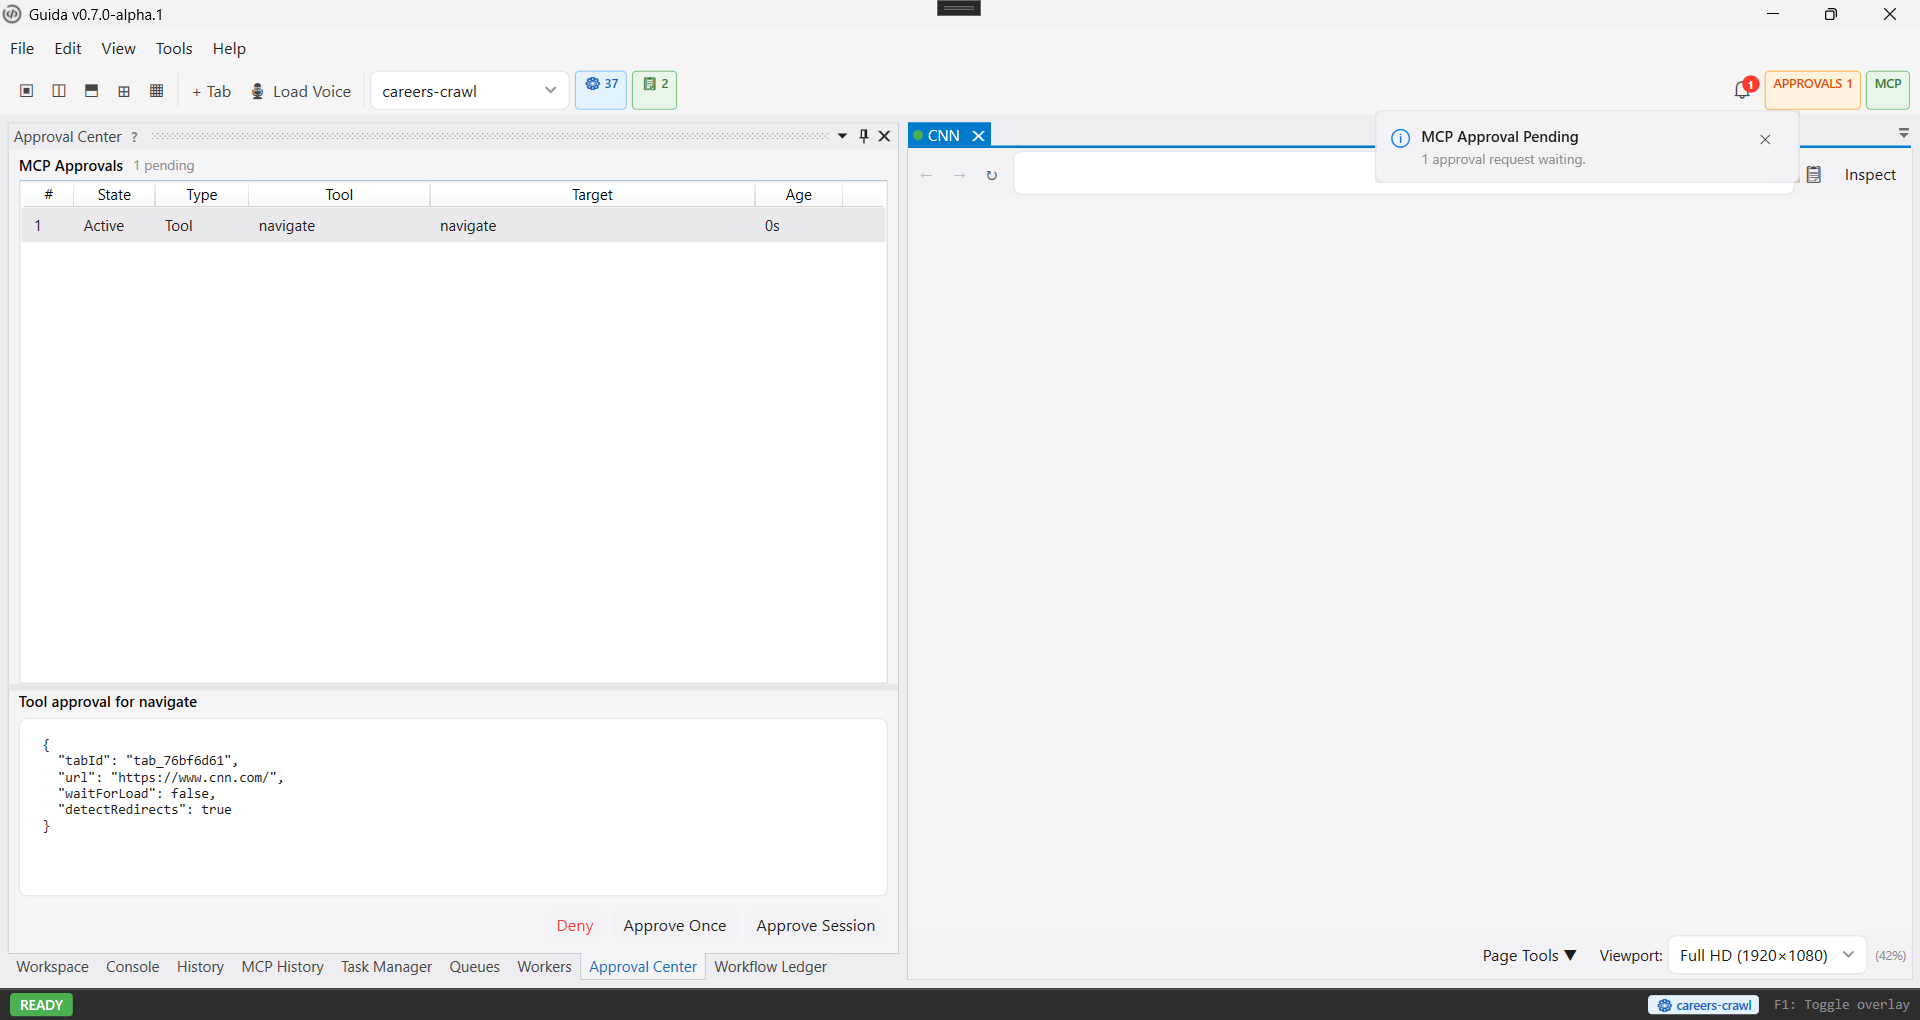Viewport: 1920px width, 1020px height.
Task: Switch to the Task Manager tab
Action: coord(386,966)
